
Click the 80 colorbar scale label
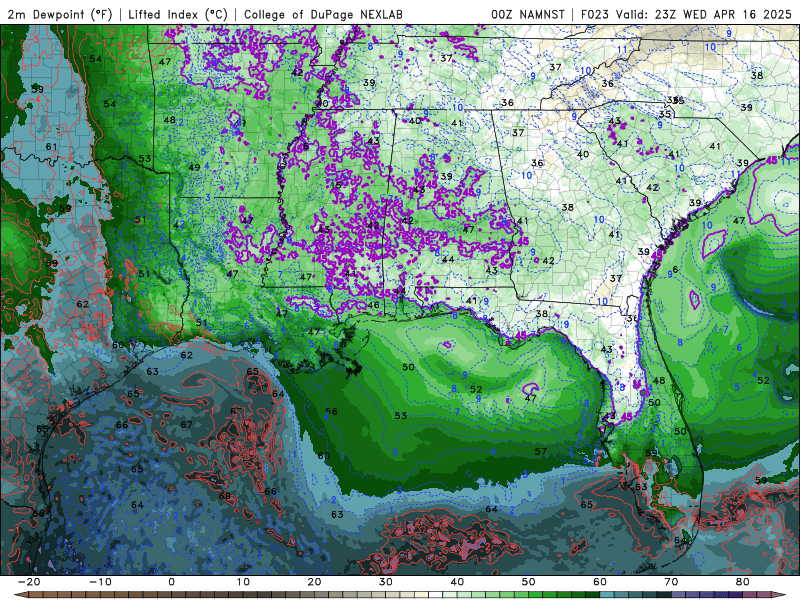(743, 582)
